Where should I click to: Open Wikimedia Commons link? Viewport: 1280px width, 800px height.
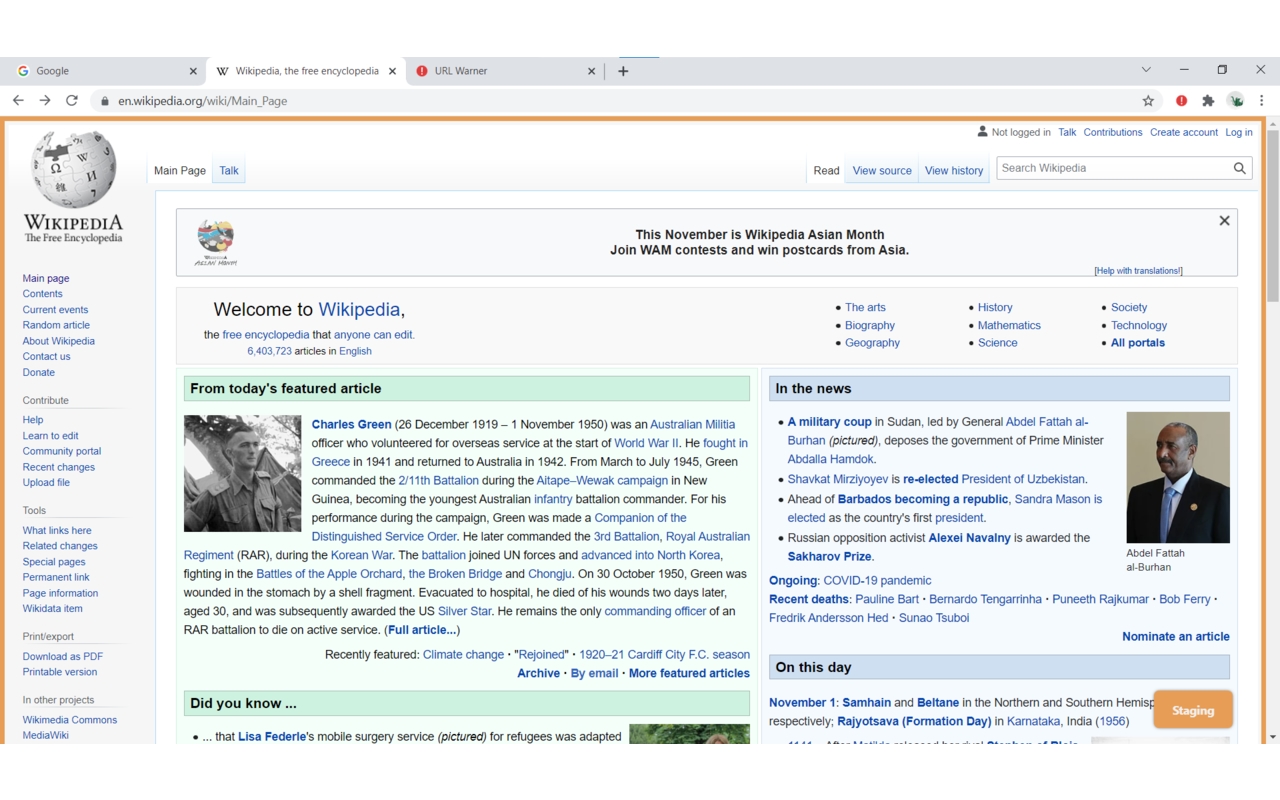(x=70, y=720)
